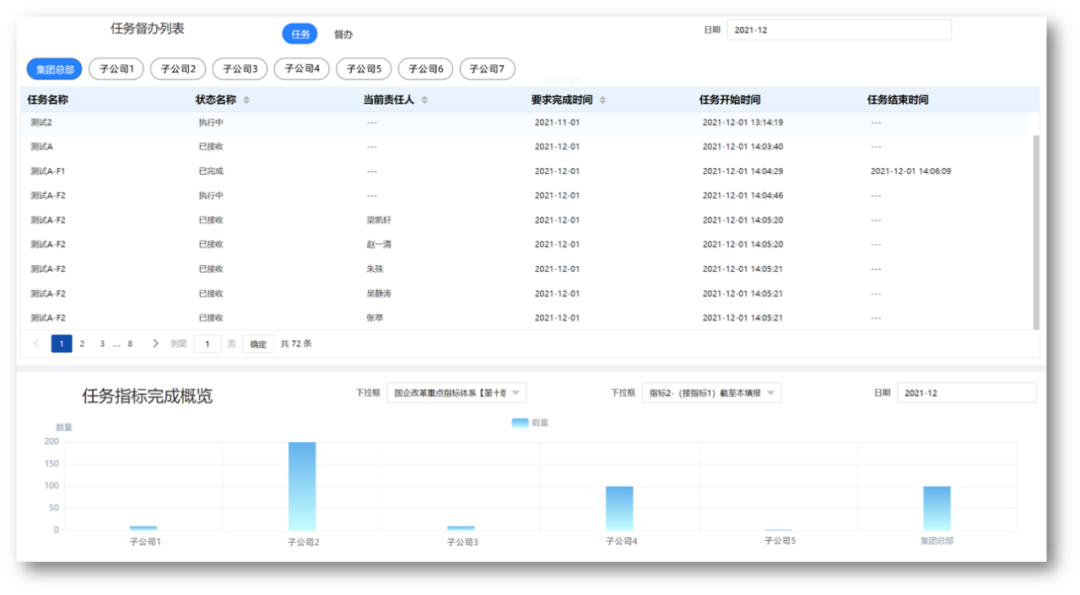
Task: Click required date 2021-11-01
Action: click(557, 123)
